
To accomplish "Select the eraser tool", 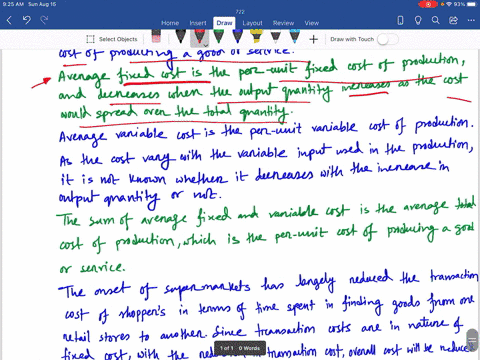I will [x=156, y=37].
